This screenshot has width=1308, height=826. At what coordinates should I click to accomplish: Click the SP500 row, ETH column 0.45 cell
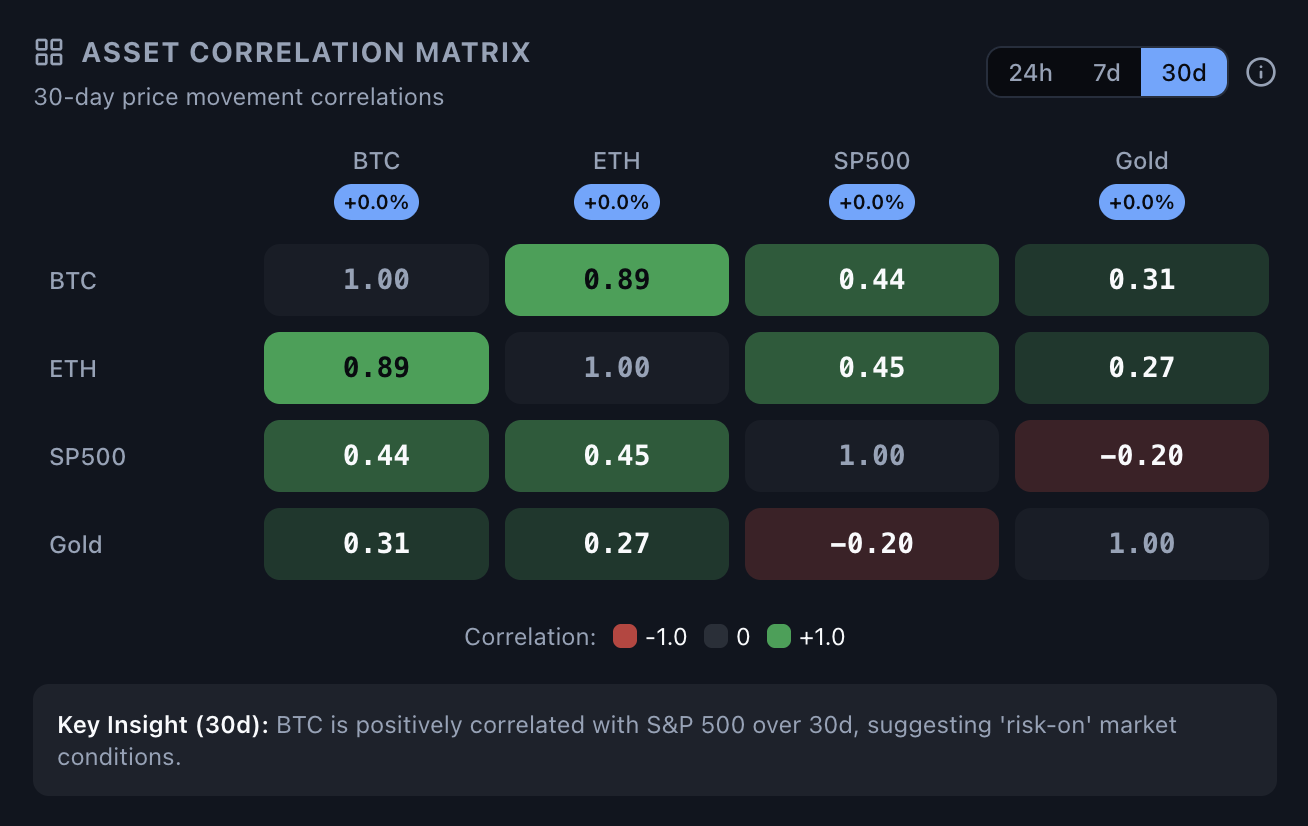pos(616,456)
